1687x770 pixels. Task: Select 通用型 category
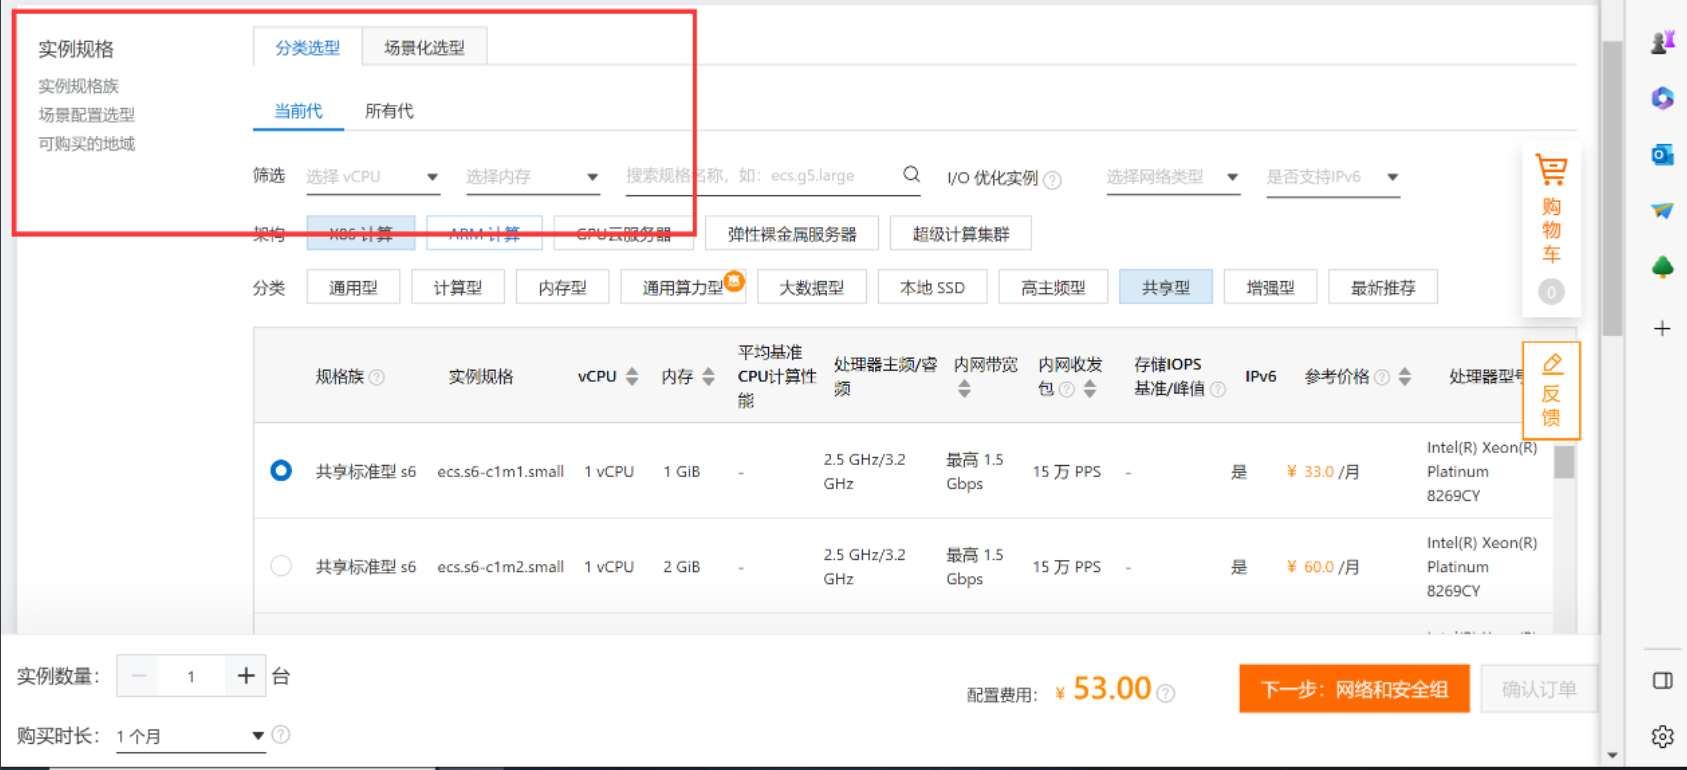pyautogui.click(x=354, y=287)
